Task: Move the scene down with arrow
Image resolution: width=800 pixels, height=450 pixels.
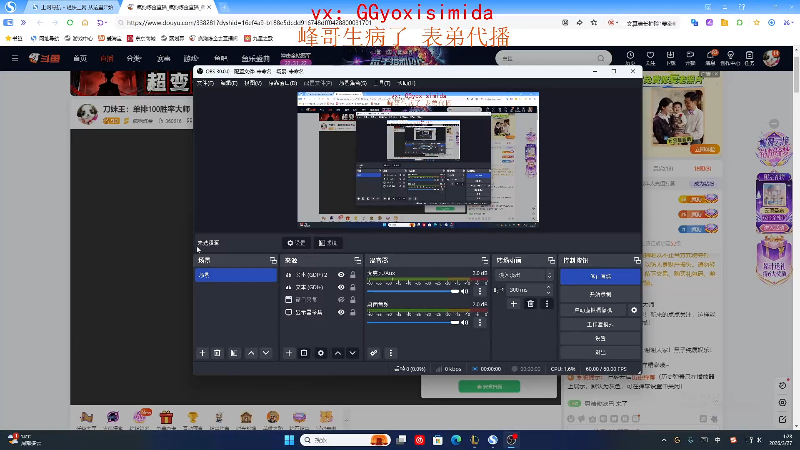Action: (266, 353)
